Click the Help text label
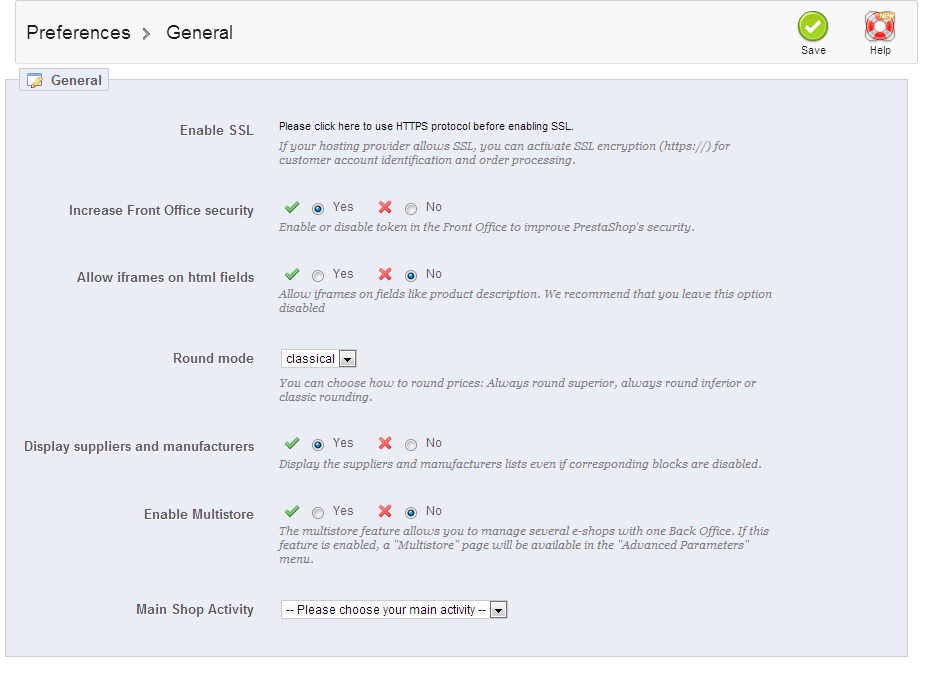930x673 pixels. pos(880,50)
